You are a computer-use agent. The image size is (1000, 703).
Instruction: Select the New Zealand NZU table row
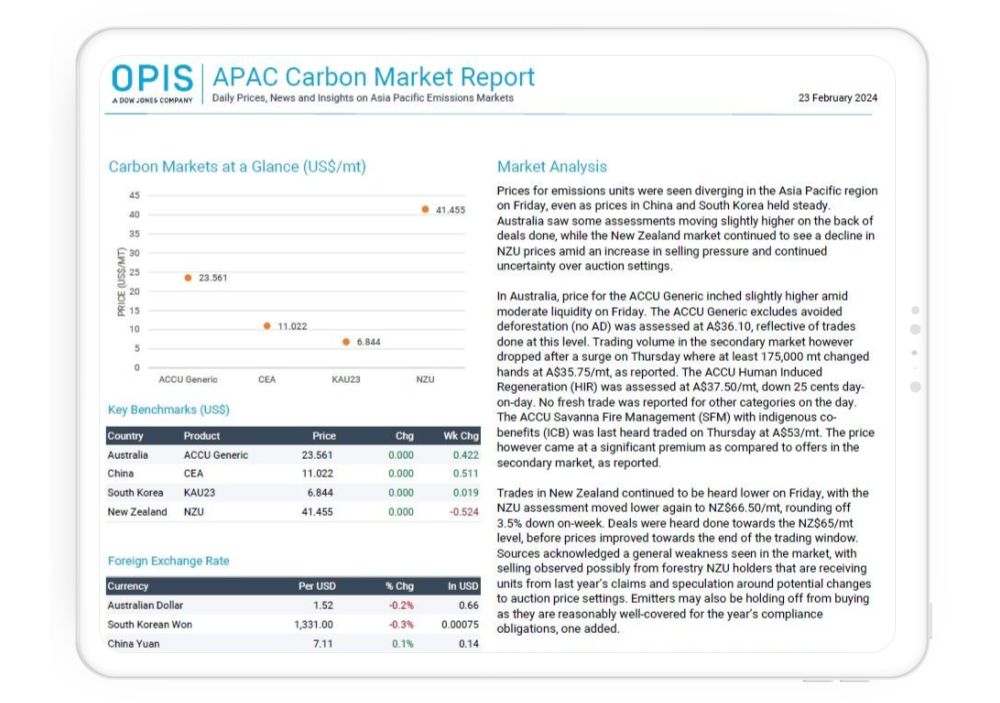click(x=292, y=512)
